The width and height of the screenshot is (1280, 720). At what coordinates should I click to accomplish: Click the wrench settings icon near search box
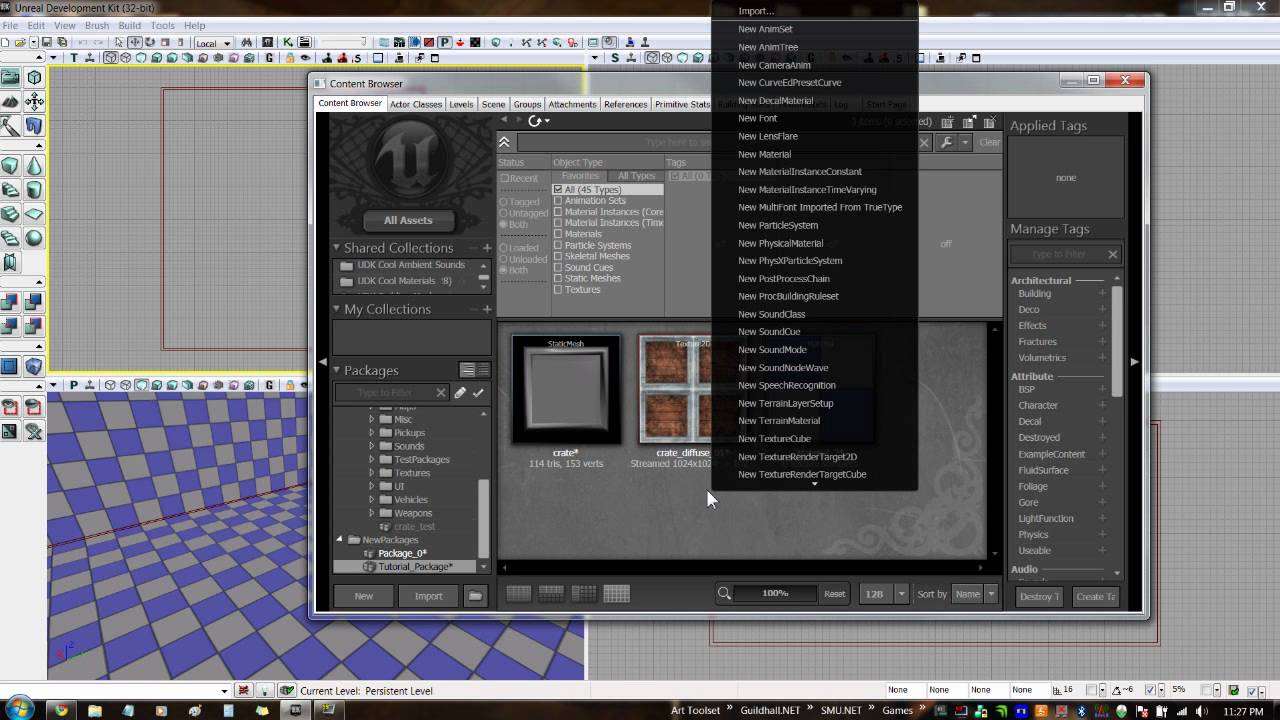[x=946, y=142]
